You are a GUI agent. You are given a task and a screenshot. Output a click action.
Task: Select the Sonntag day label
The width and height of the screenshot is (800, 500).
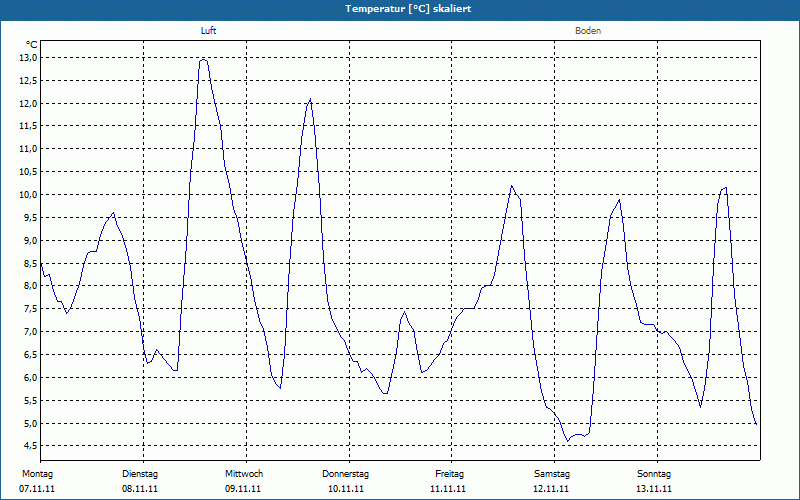[x=654, y=474]
